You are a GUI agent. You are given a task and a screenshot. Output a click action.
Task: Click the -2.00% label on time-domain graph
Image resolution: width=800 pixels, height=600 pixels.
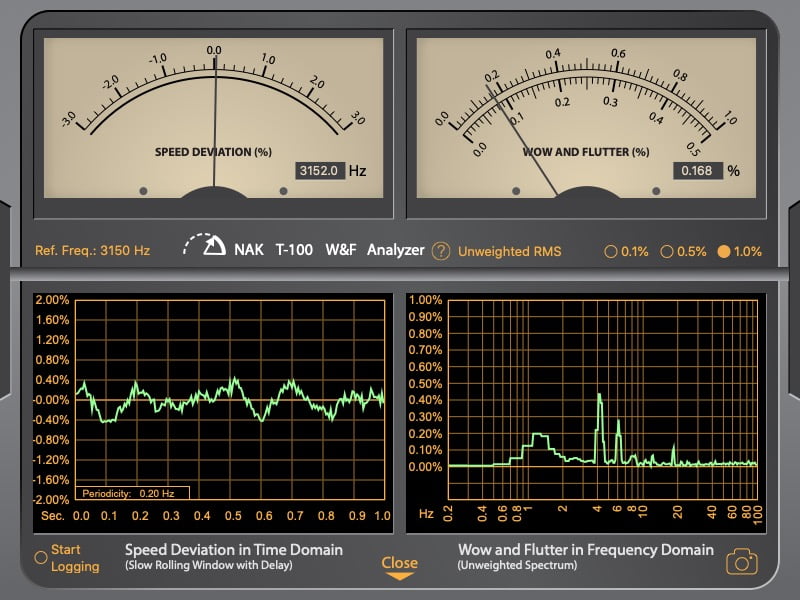(x=51, y=499)
